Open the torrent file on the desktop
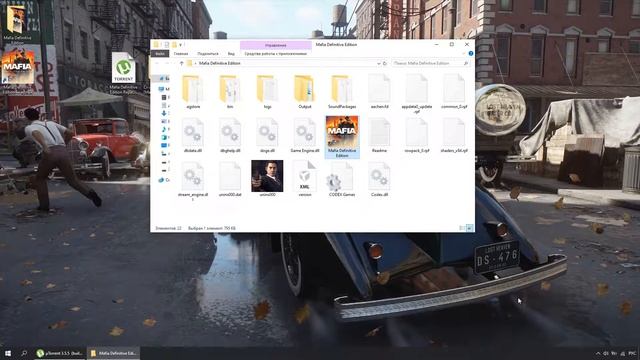This screenshot has width=640, height=360. coord(123,71)
